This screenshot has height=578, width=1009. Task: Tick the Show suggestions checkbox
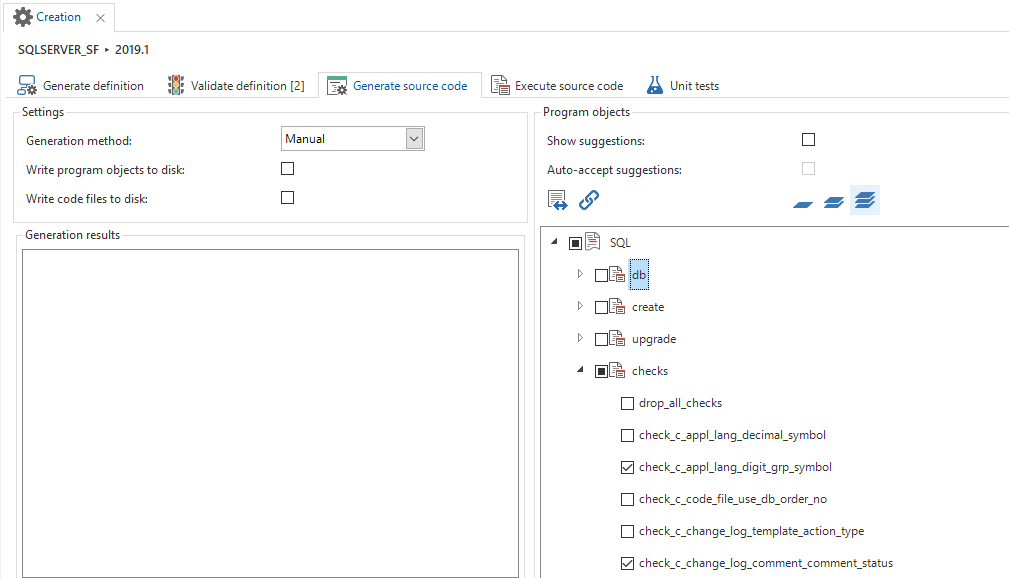coord(808,140)
